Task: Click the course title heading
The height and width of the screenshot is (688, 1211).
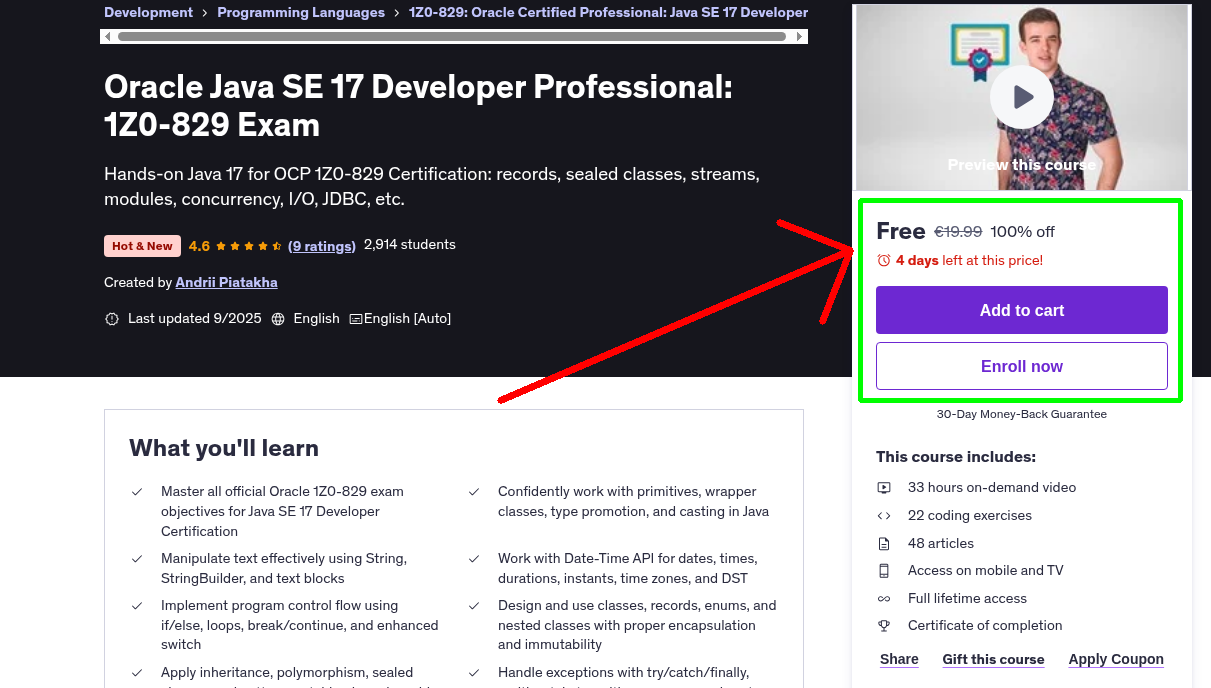Action: (418, 106)
